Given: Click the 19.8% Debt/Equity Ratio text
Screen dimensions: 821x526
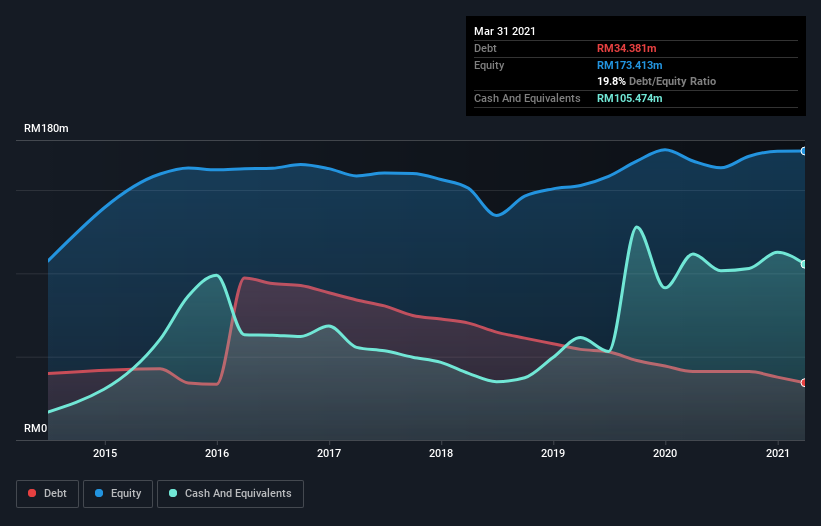Looking at the screenshot, I should (x=657, y=81).
